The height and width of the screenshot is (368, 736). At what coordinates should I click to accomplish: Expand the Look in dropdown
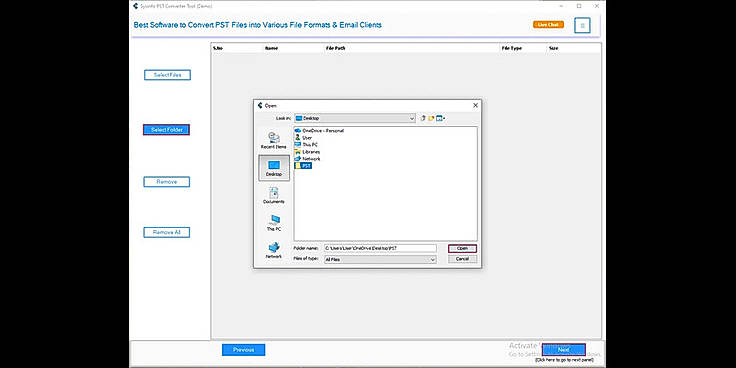[x=412, y=118]
